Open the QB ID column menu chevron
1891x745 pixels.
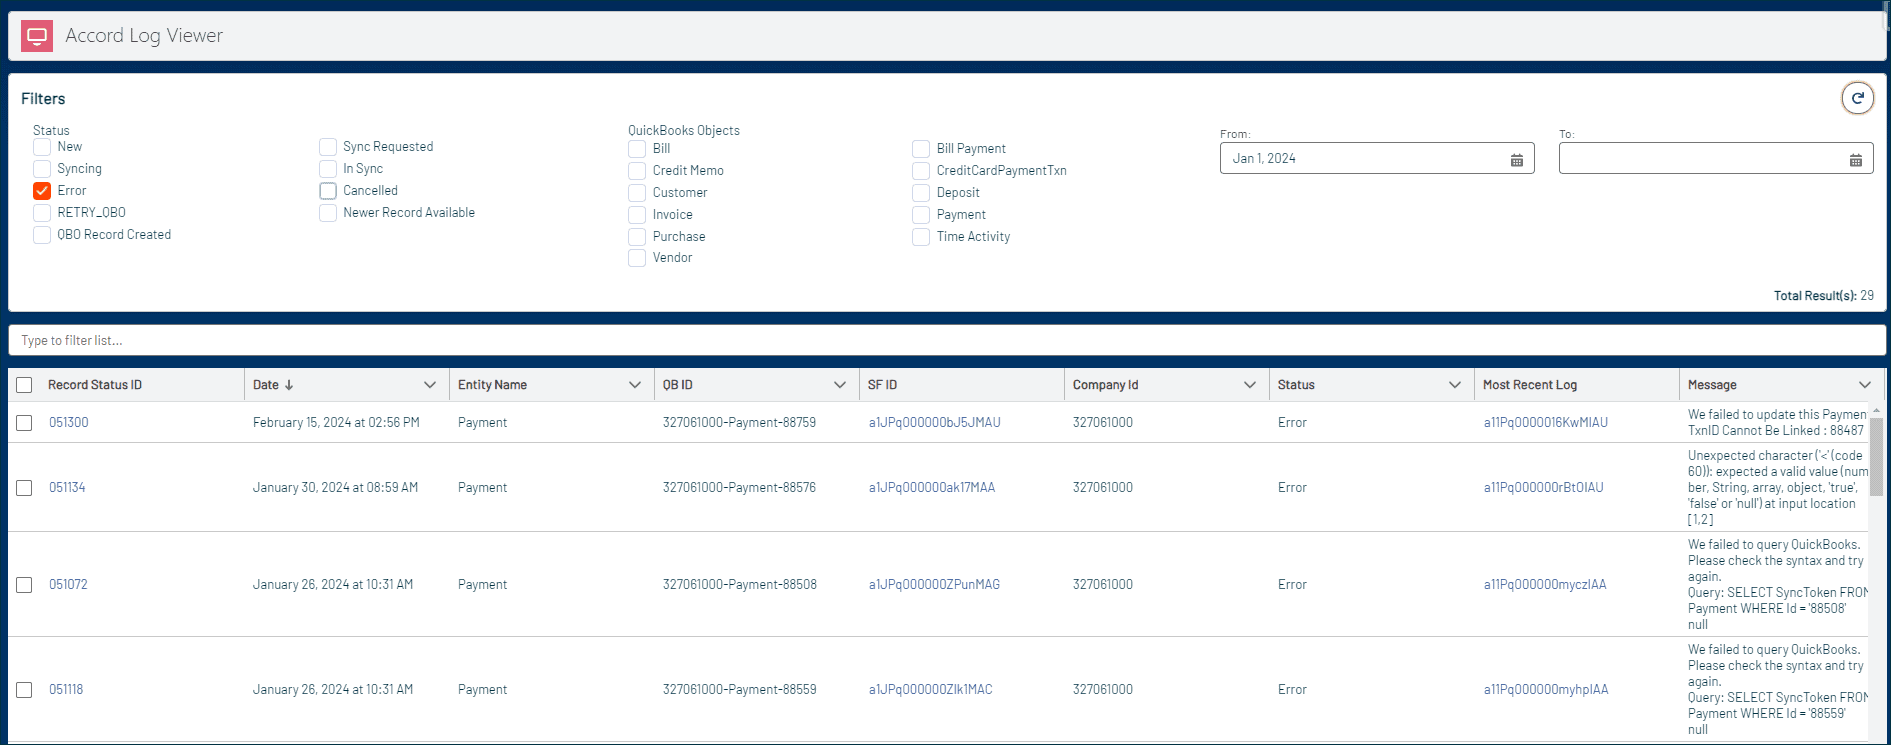click(x=839, y=385)
